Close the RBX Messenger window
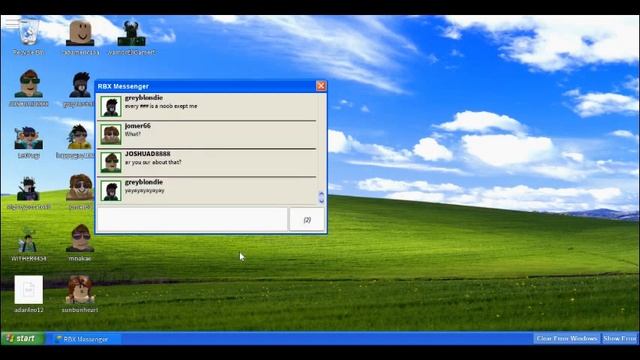Image resolution: width=640 pixels, height=360 pixels. click(321, 86)
